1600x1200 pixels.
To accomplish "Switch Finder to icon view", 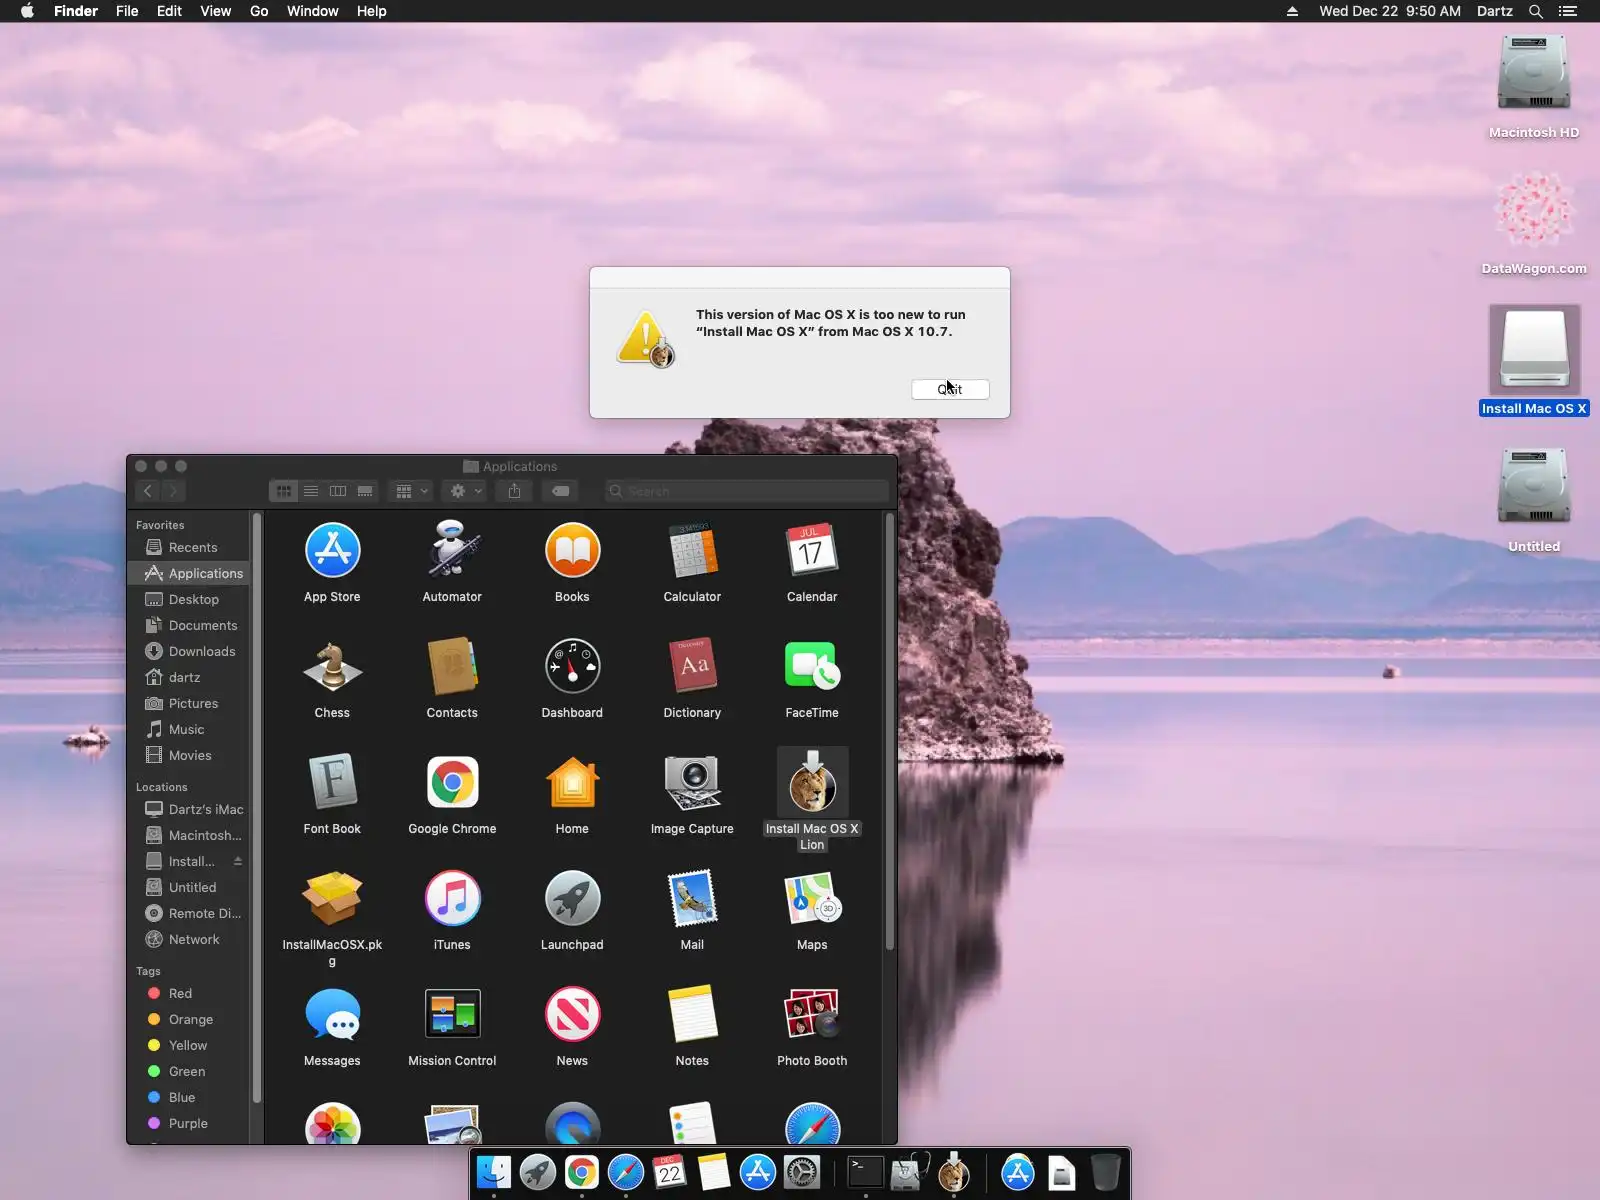I will [284, 491].
